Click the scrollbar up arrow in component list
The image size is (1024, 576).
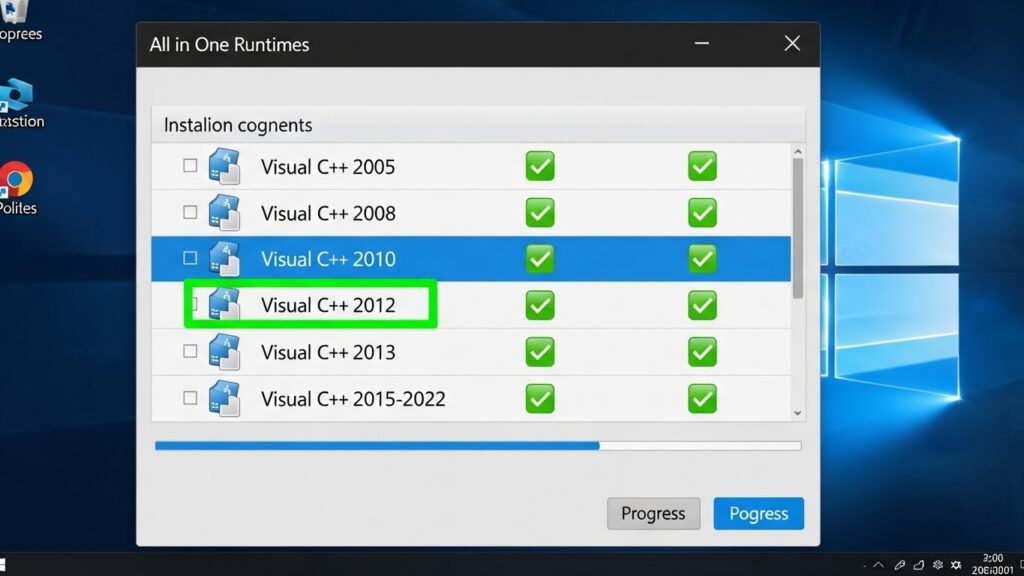click(797, 152)
